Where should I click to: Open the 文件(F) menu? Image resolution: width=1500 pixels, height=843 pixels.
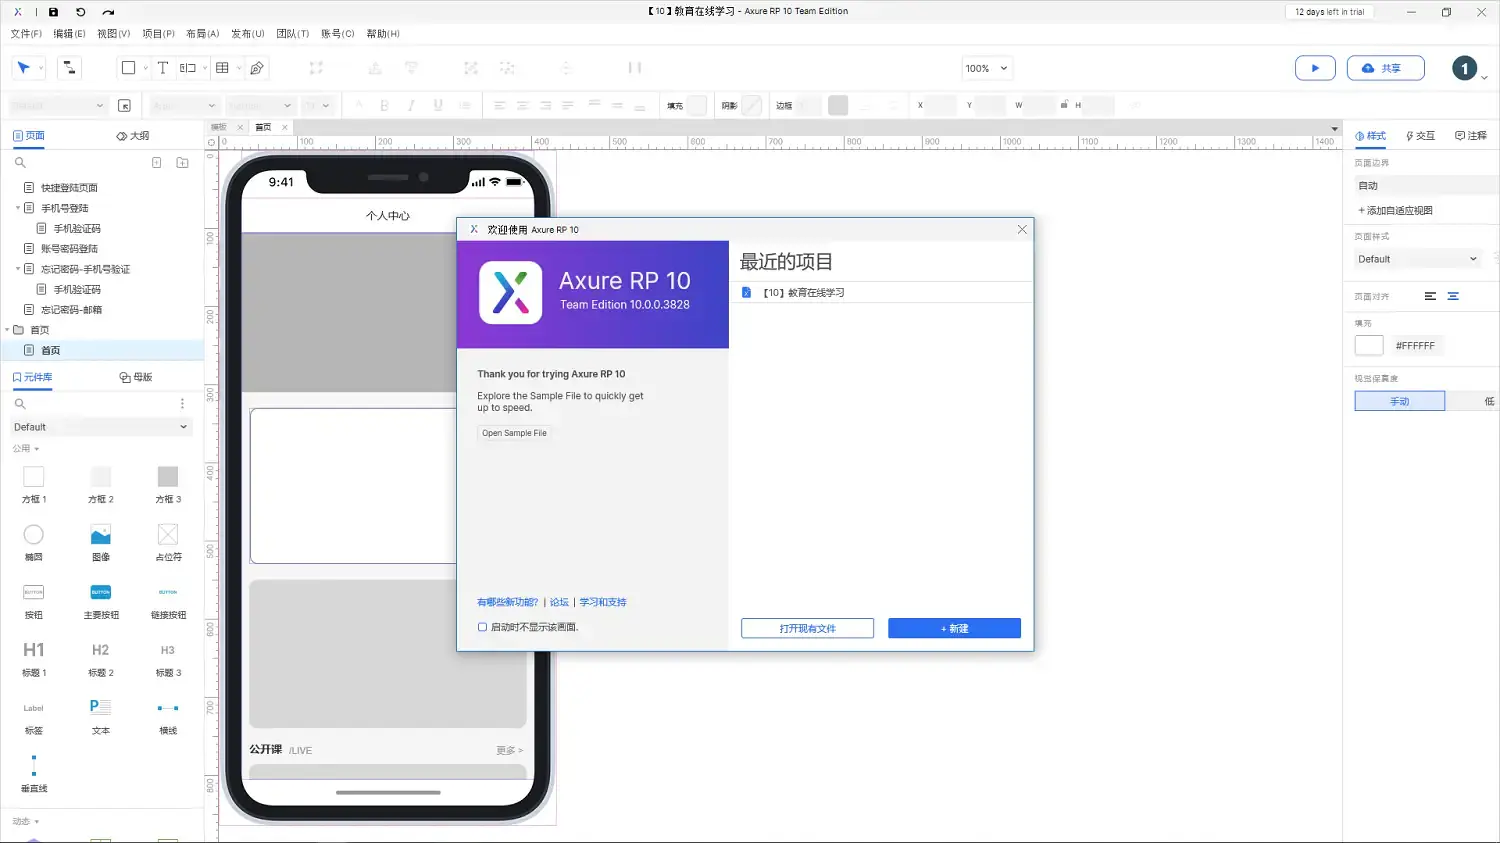click(x=26, y=34)
